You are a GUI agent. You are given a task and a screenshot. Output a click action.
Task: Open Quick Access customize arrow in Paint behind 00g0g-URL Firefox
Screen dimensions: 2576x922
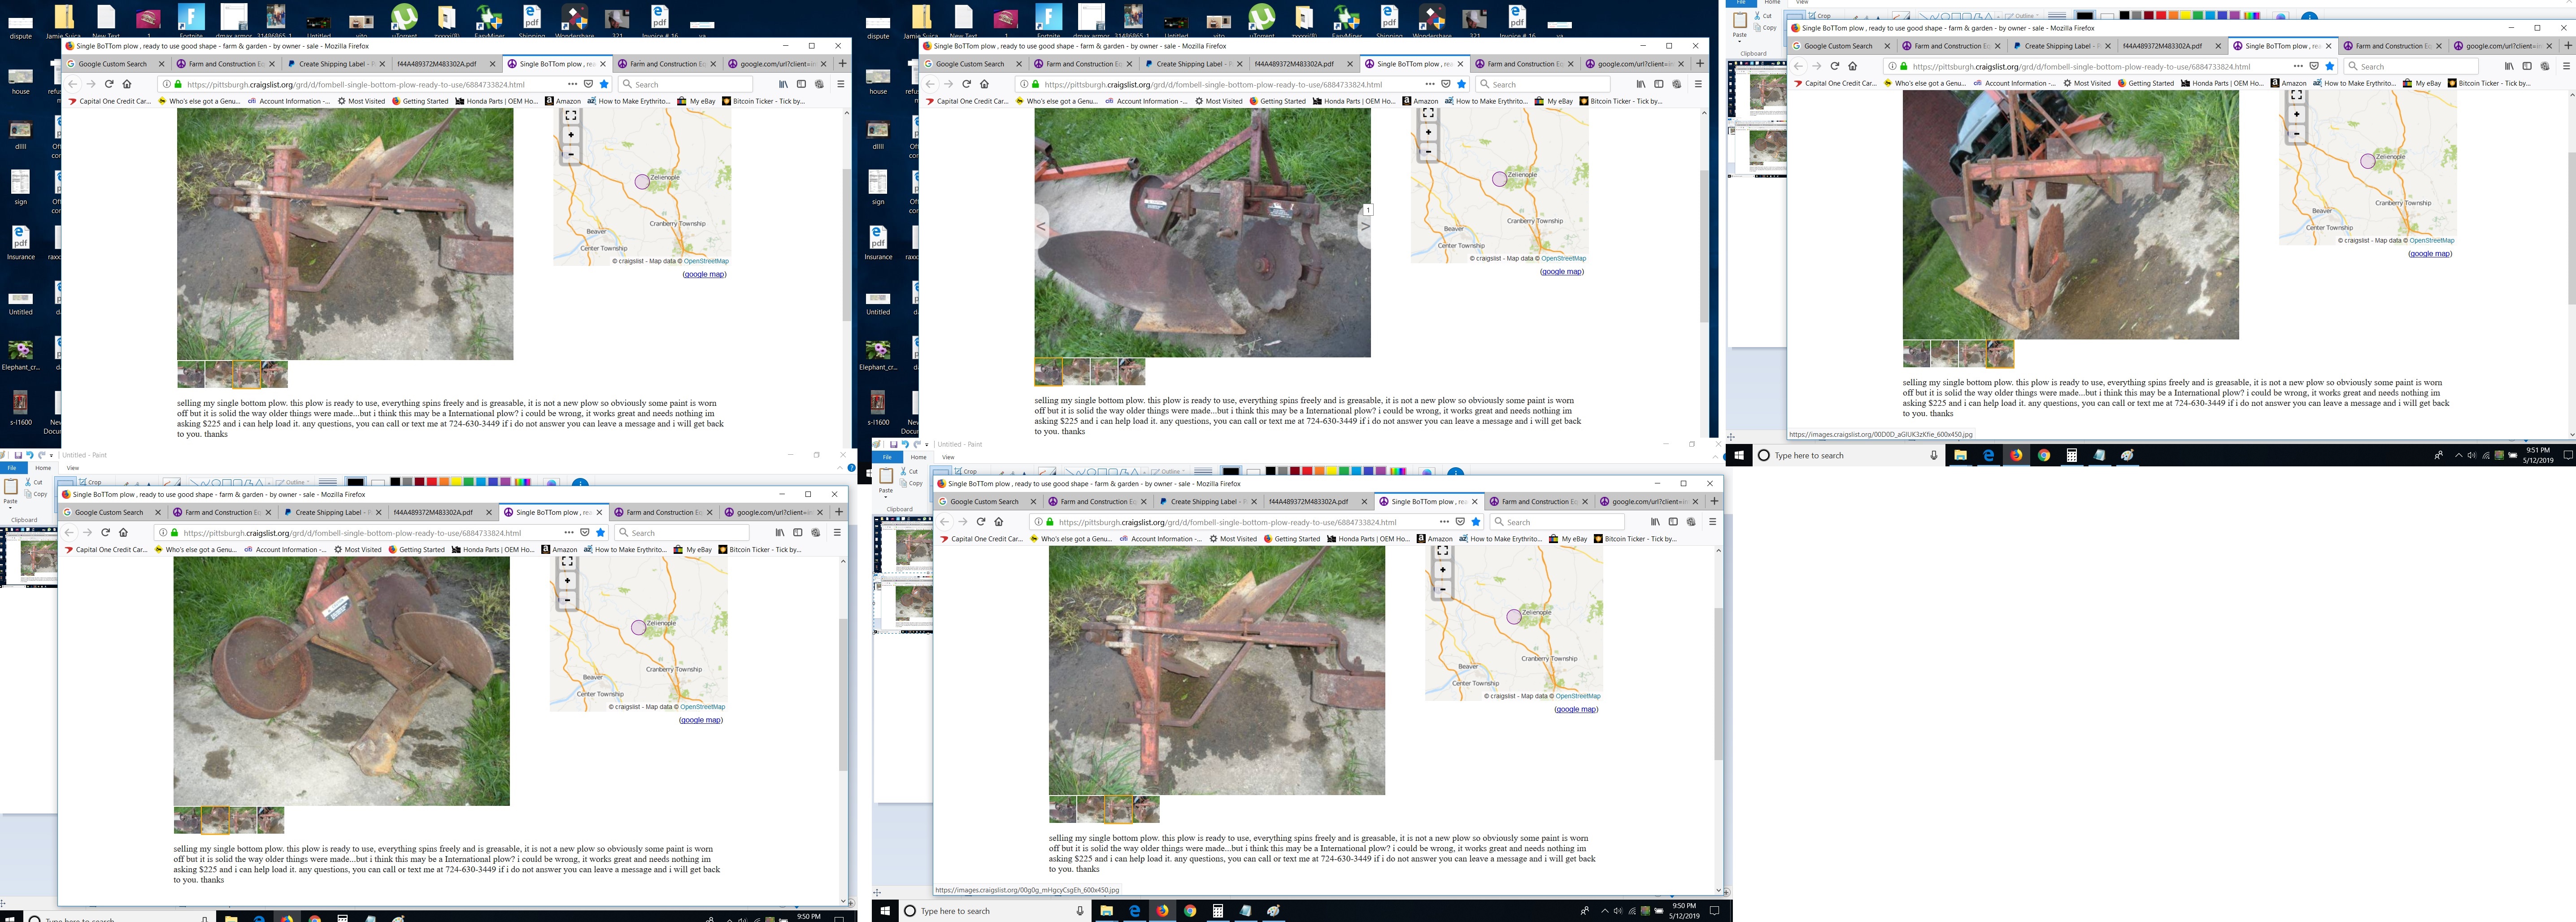(x=928, y=444)
